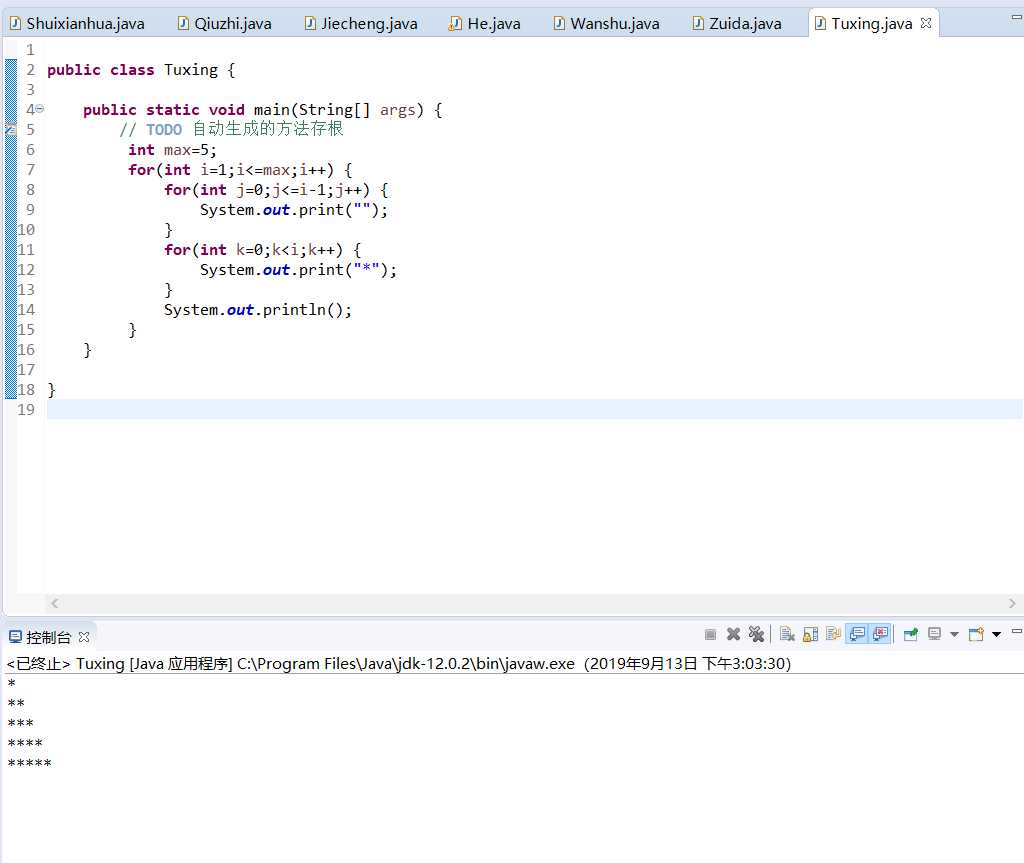The height and width of the screenshot is (863, 1024).
Task: Open the Display Selected Console dropdown
Action: tap(954, 634)
